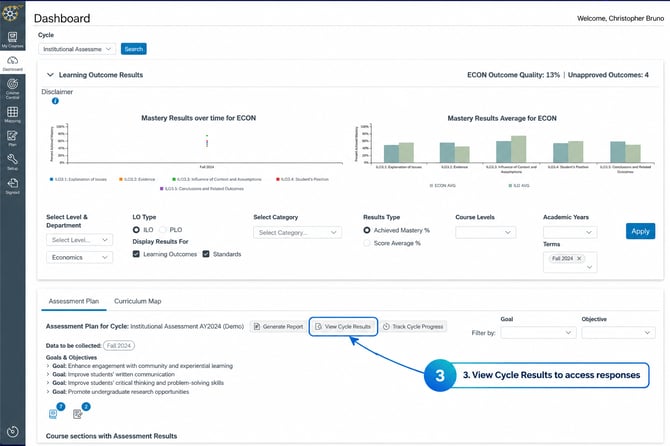This screenshot has width=670, height=446.
Task: Open the Course Levels dropdown
Action: pyautogui.click(x=485, y=232)
